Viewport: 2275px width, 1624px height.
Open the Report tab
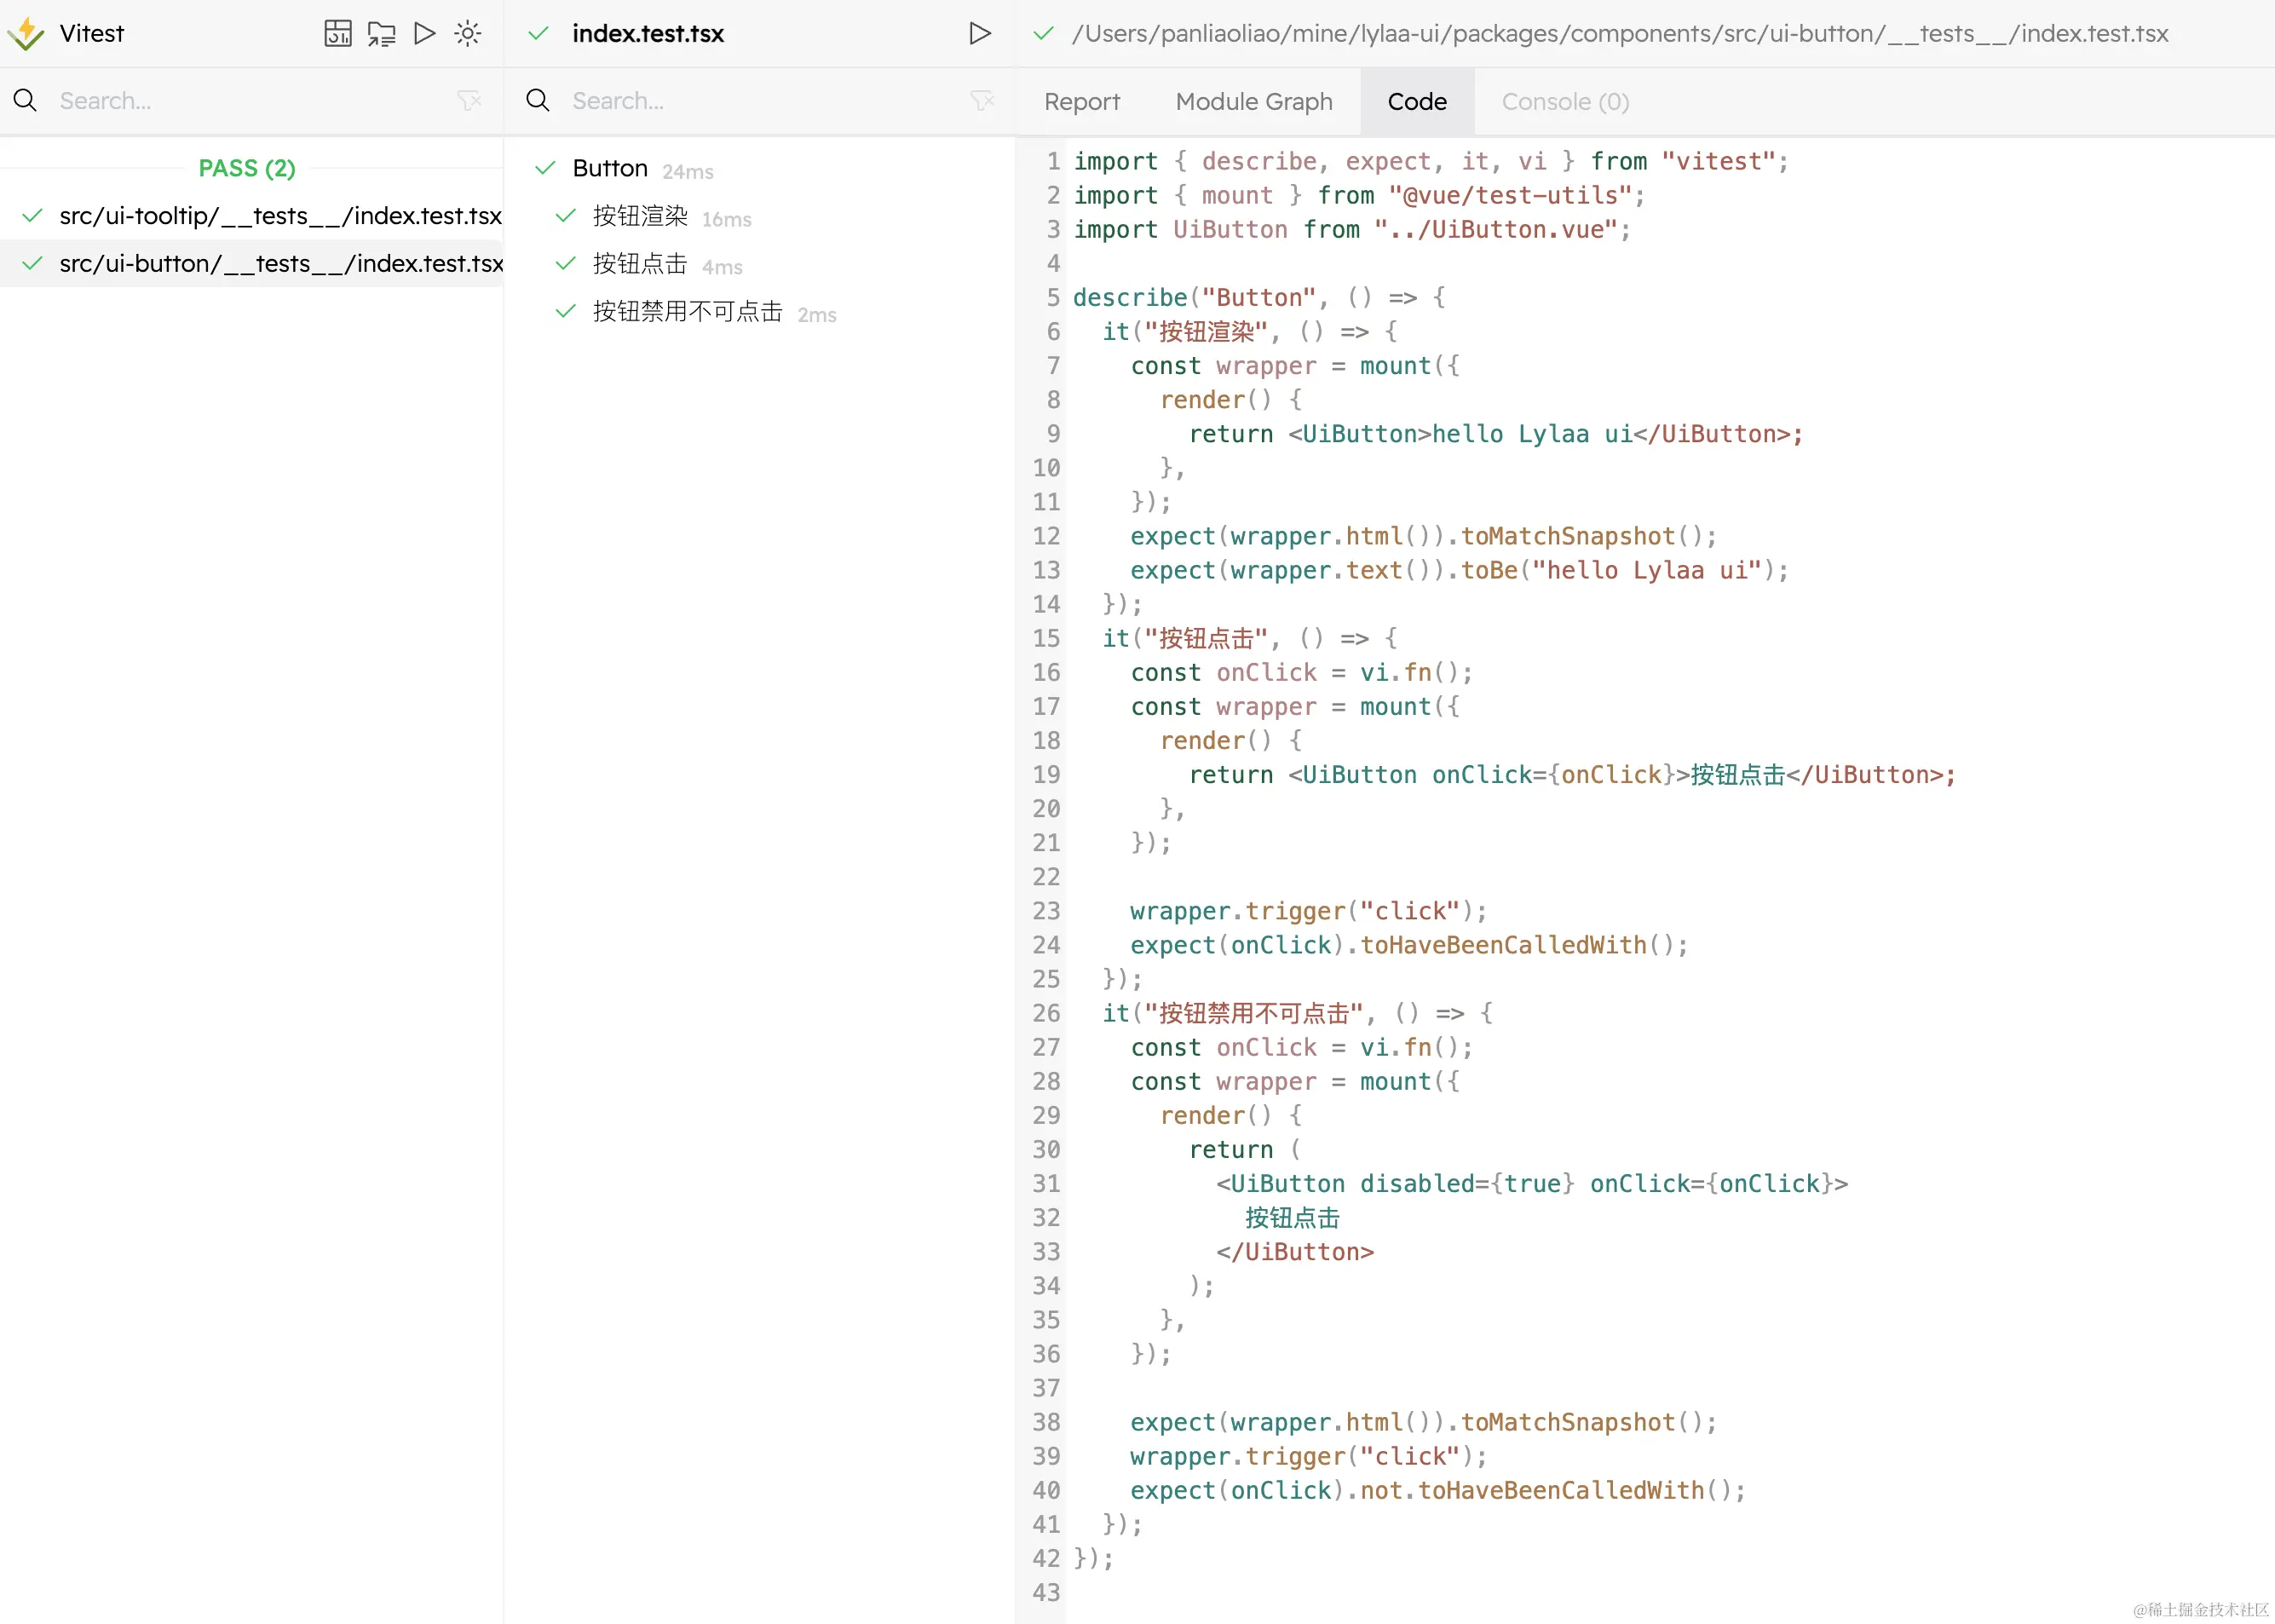[x=1082, y=102]
